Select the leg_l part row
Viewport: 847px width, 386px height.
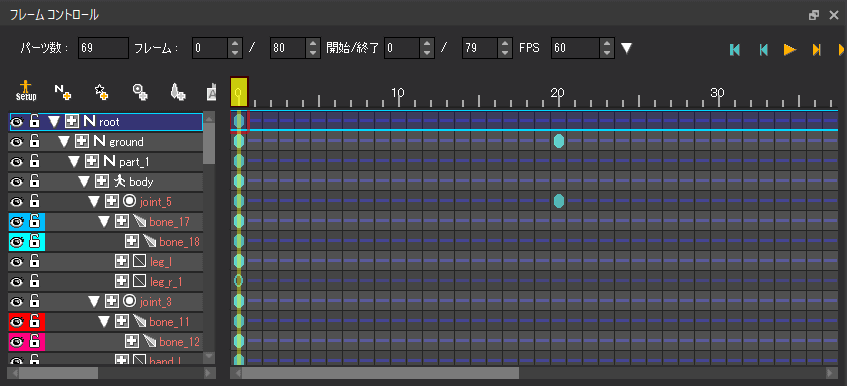[x=106, y=262]
